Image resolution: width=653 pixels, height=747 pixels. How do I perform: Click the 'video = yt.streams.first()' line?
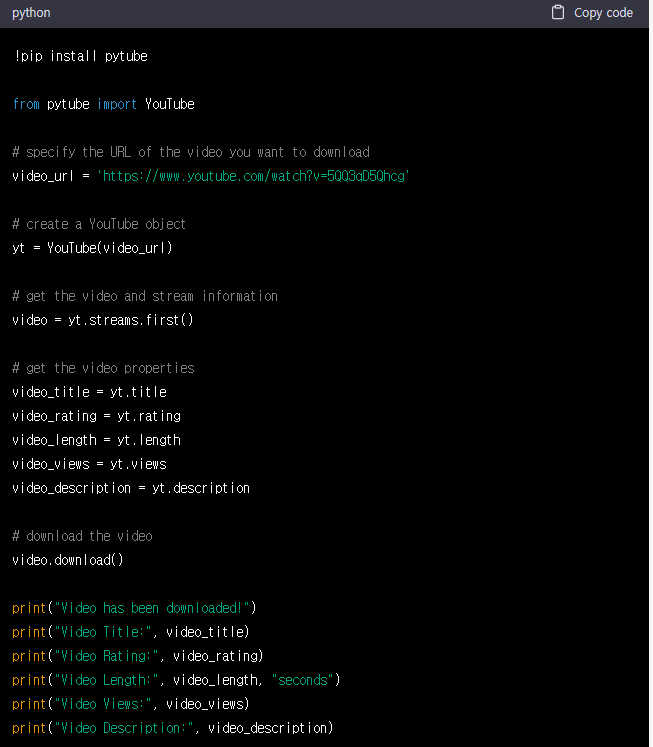point(103,320)
